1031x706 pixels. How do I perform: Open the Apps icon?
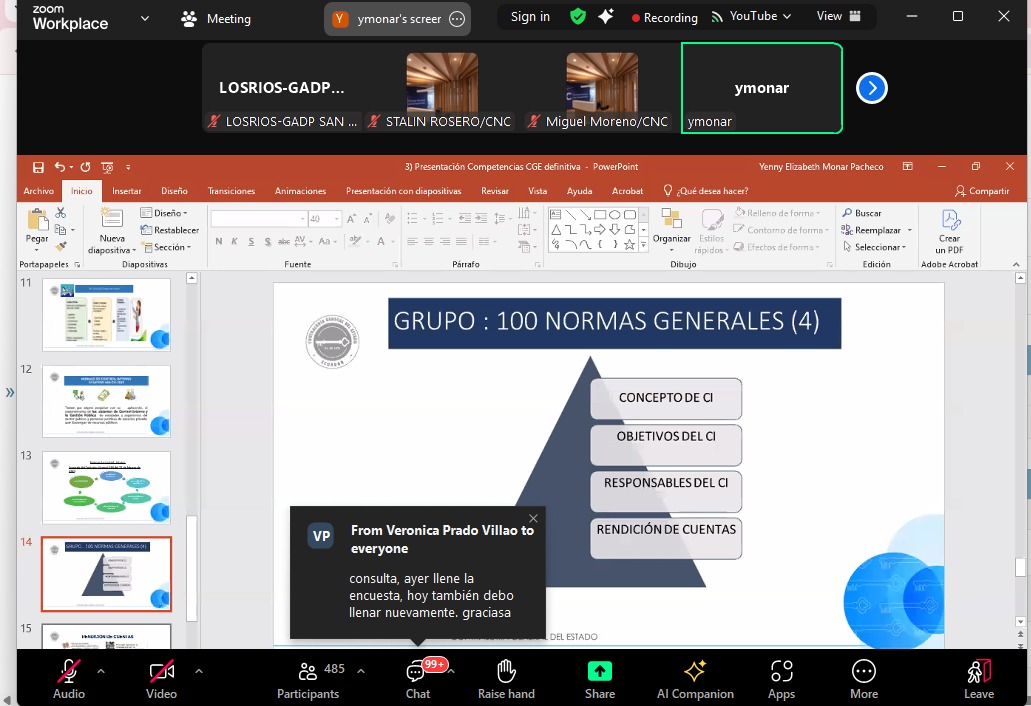click(x=781, y=672)
